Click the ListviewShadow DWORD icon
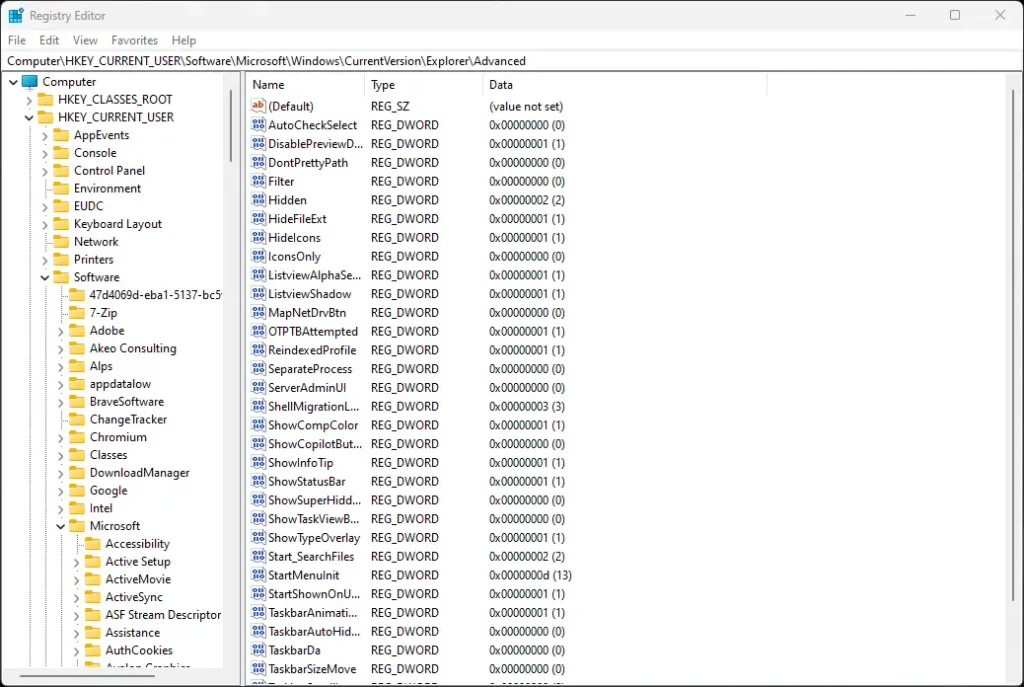Screen dimensions: 1024x687 tap(259, 294)
